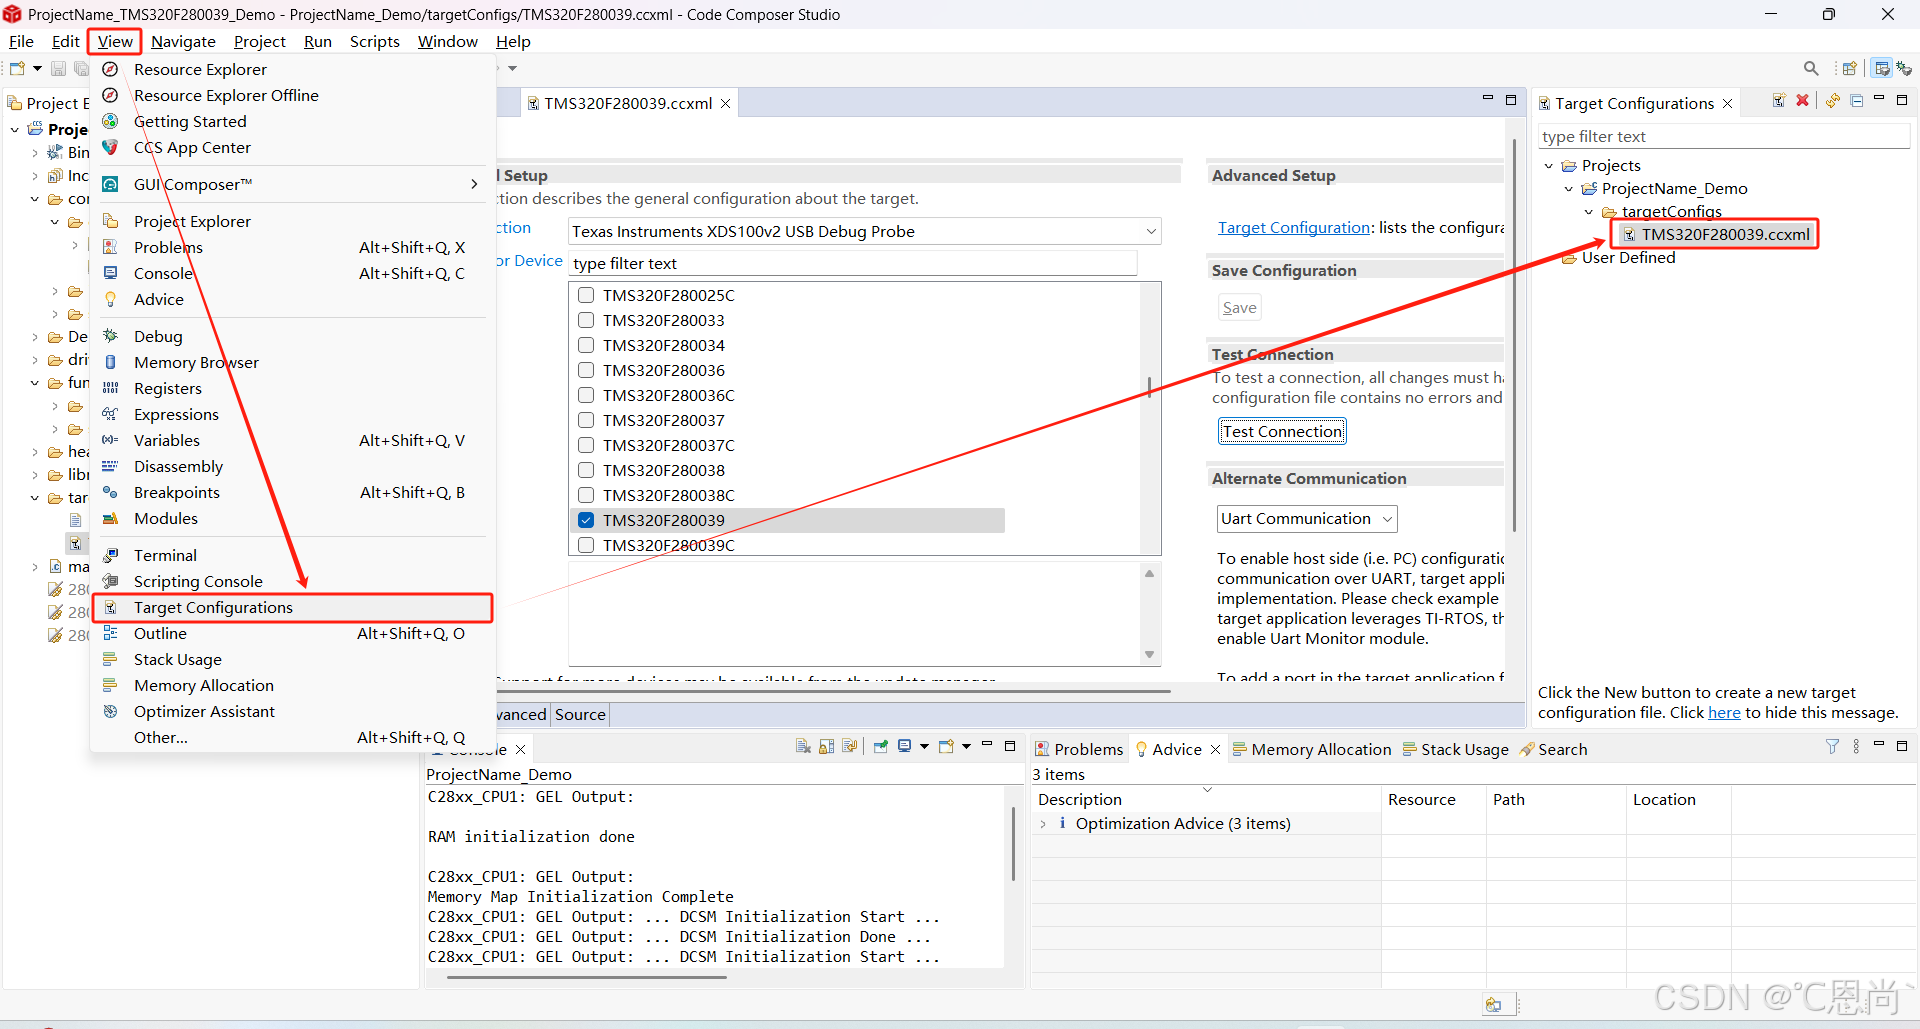Image resolution: width=1920 pixels, height=1029 pixels.
Task: Click the Clear Console icon
Action: (x=803, y=747)
